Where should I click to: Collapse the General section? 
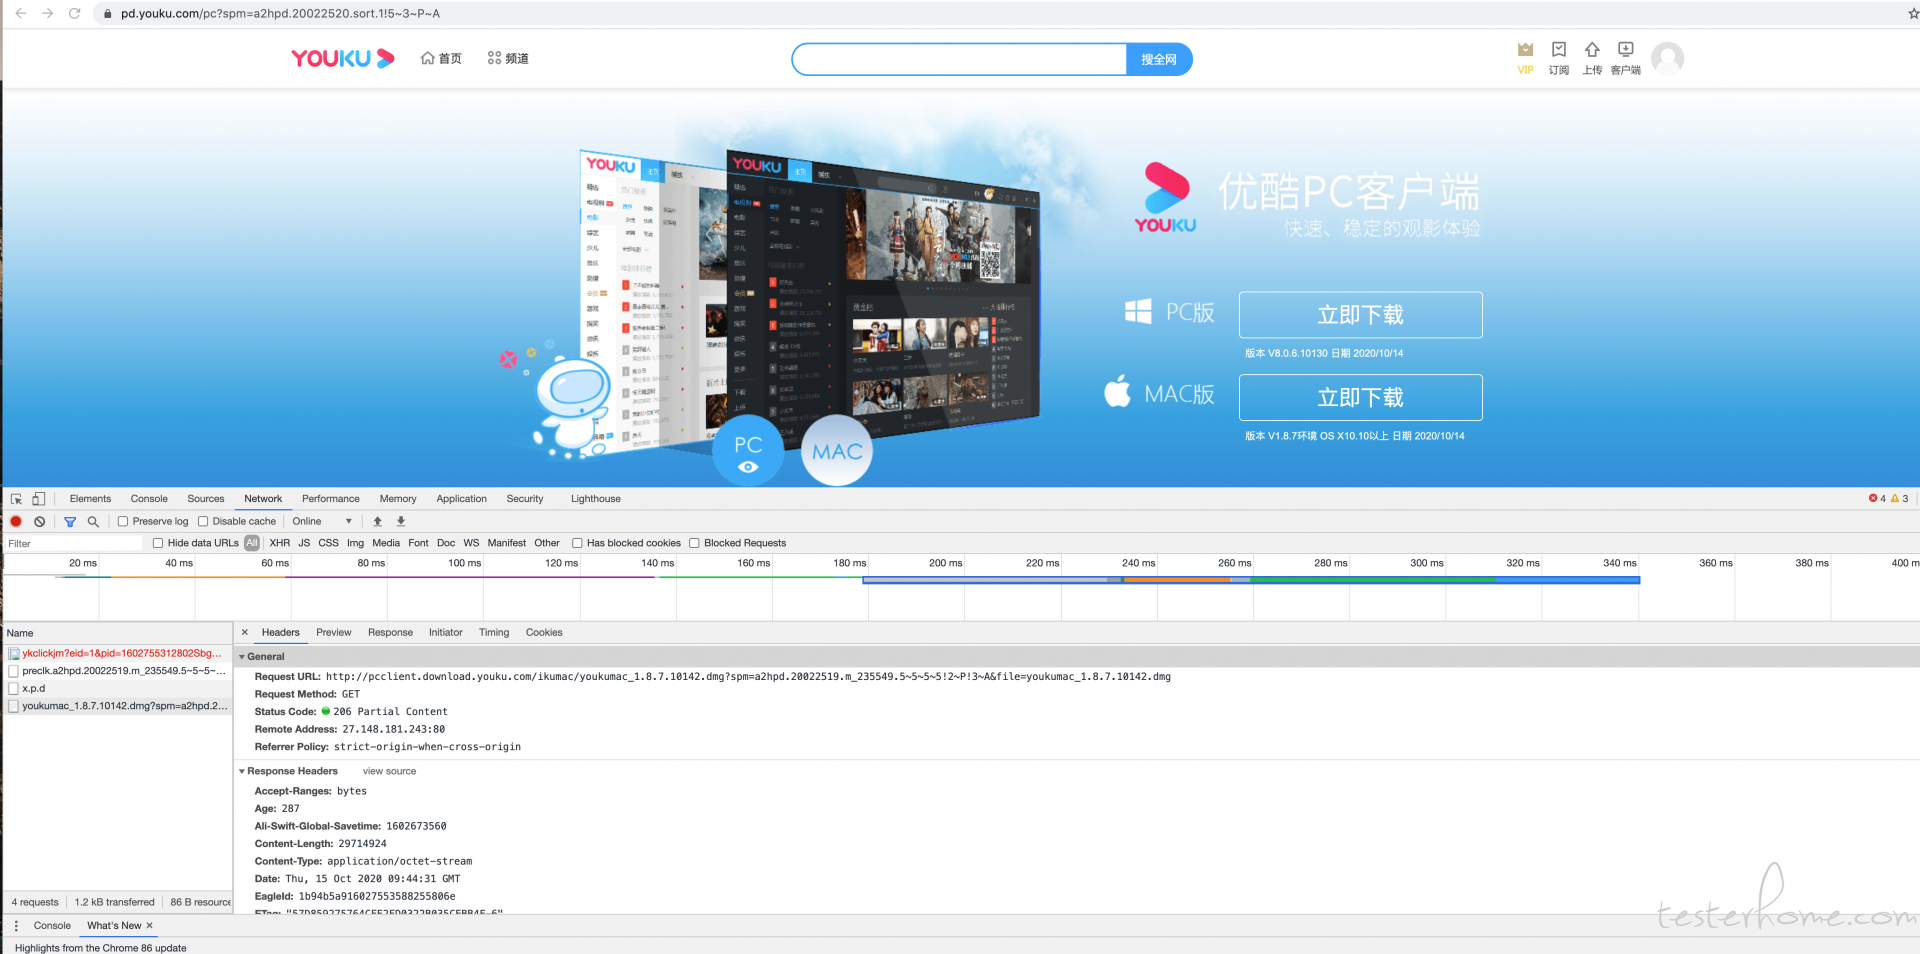tap(242, 657)
